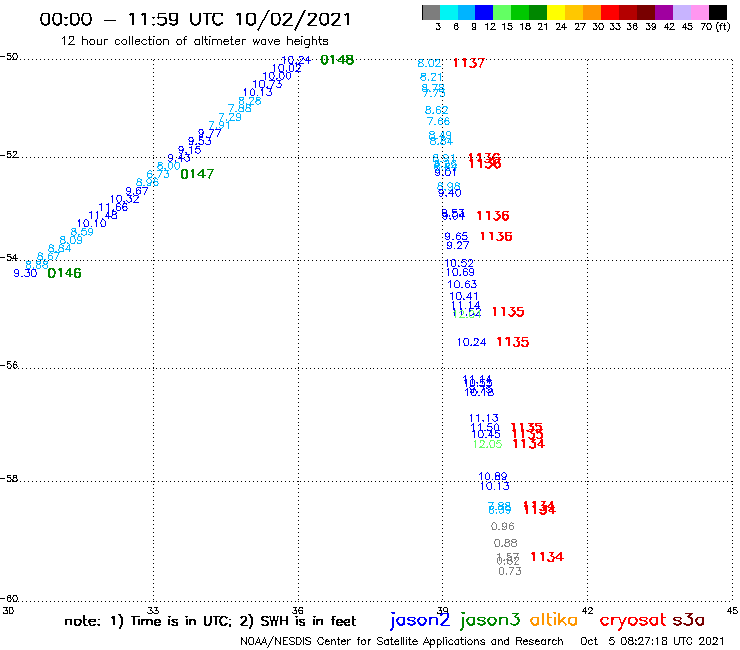
Task: Click the gray '0.96' wave height value
Action: pos(503,526)
